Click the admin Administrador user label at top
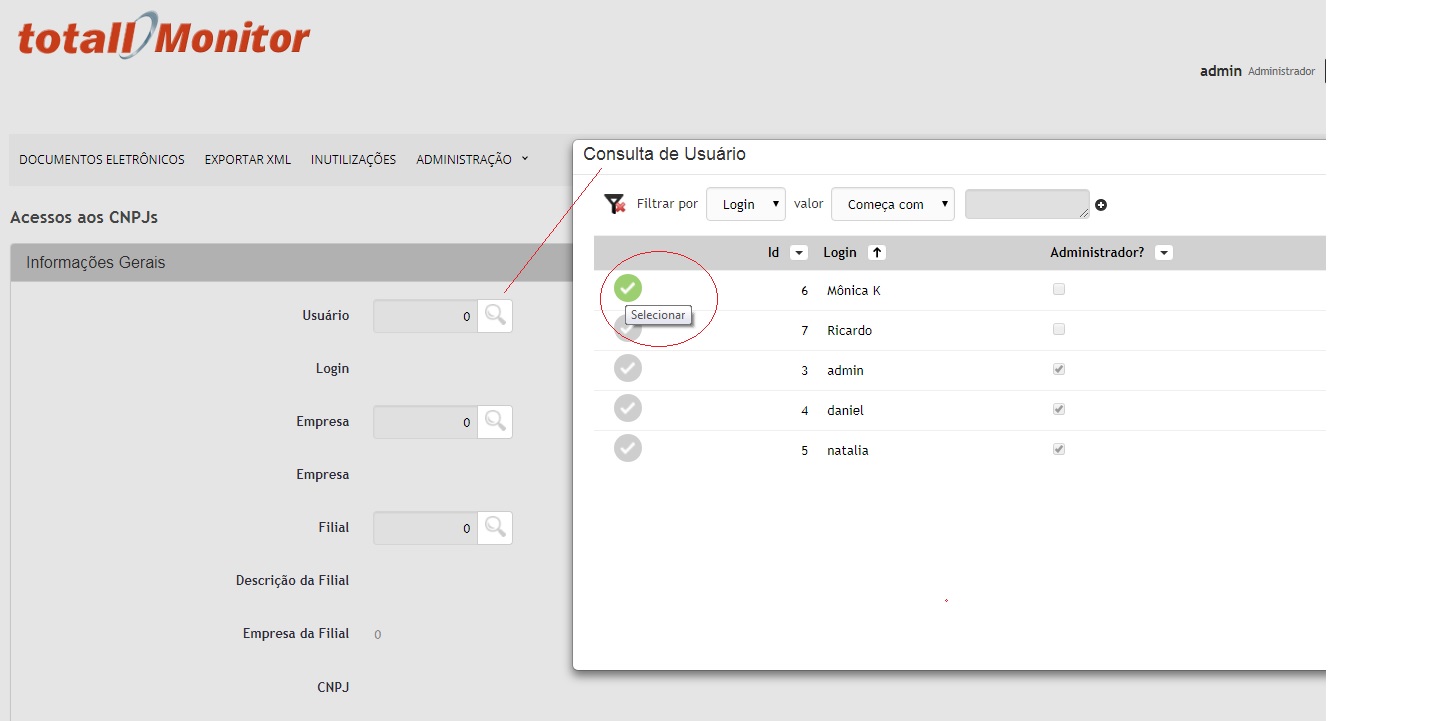 [x=1257, y=71]
